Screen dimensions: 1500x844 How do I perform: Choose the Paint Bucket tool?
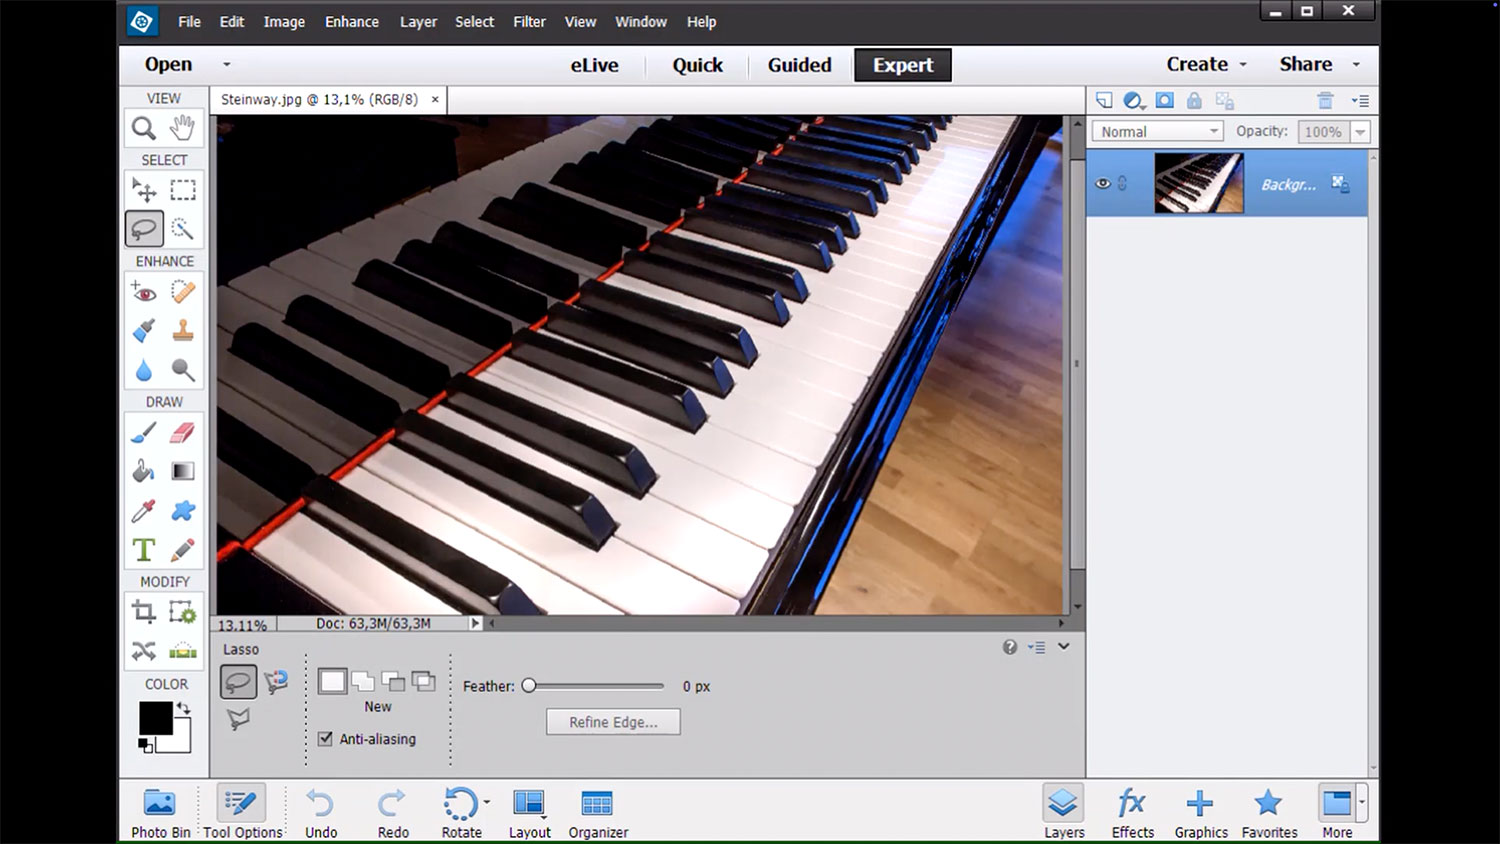(x=144, y=471)
